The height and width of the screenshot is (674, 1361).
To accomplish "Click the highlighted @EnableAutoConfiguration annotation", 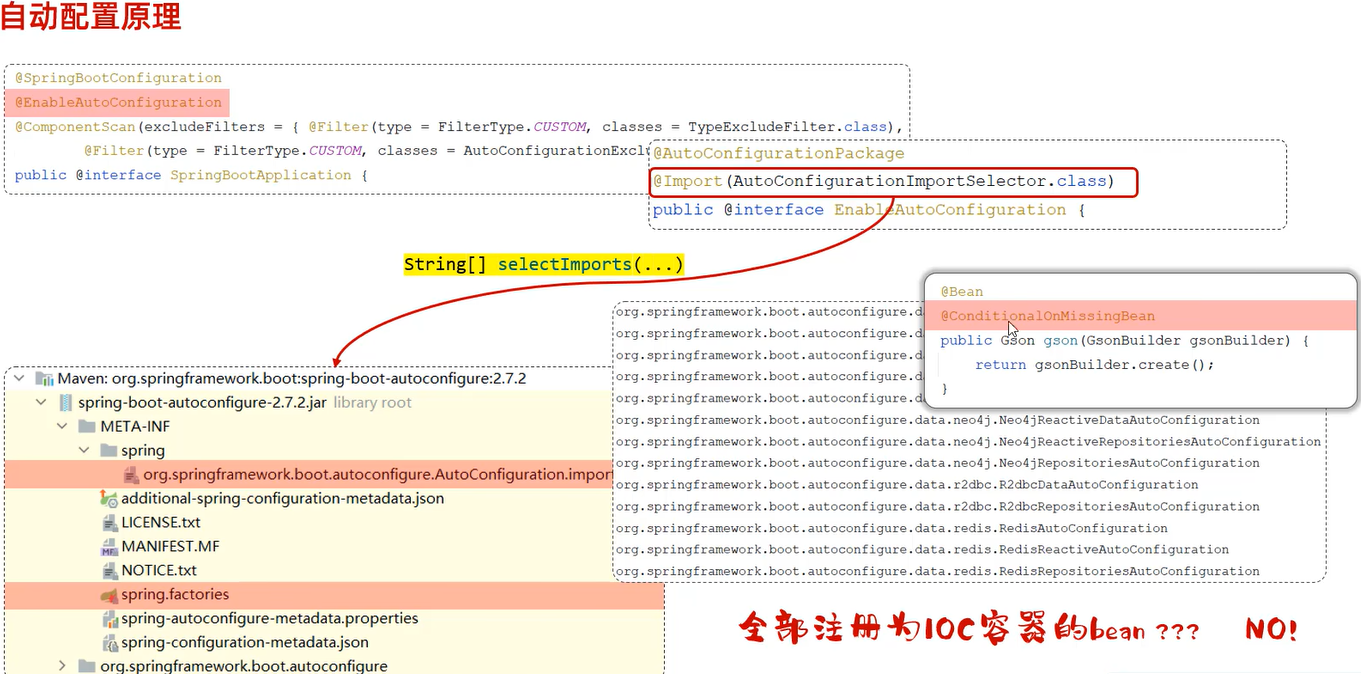I will pyautogui.click(x=119, y=102).
